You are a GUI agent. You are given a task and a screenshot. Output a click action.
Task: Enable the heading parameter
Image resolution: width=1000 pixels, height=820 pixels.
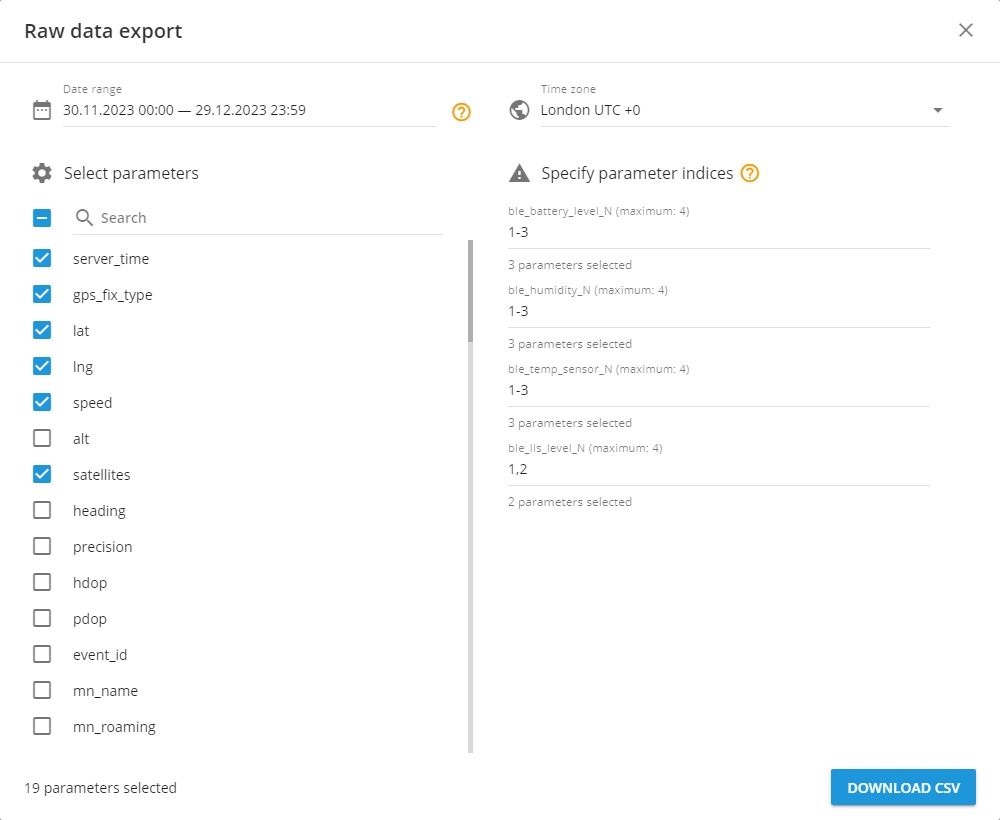click(41, 510)
